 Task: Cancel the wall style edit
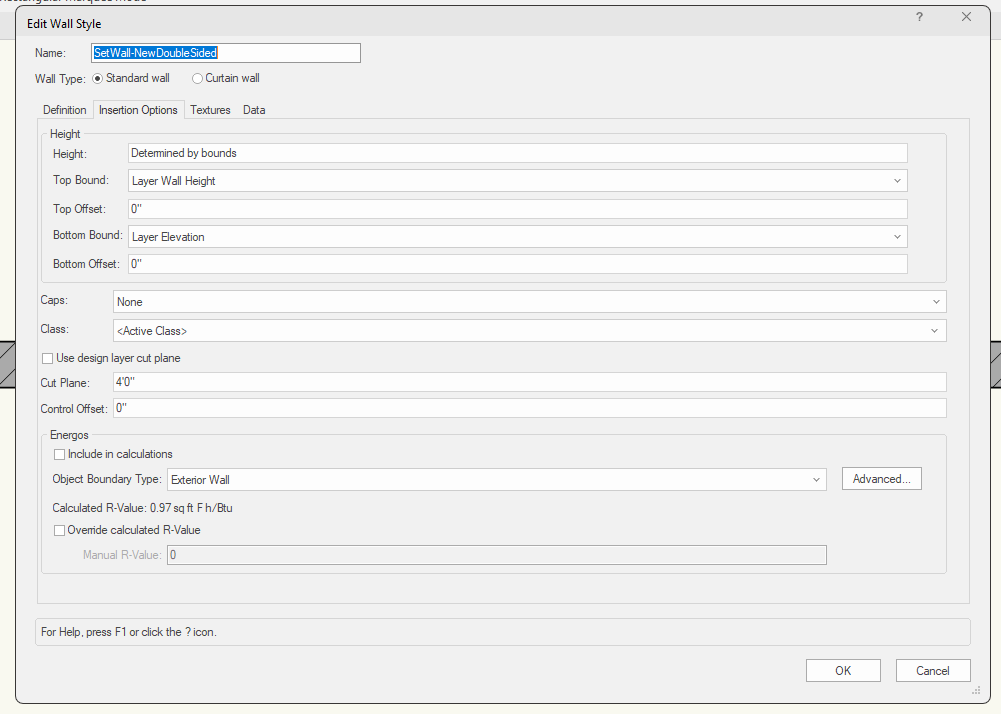(933, 671)
